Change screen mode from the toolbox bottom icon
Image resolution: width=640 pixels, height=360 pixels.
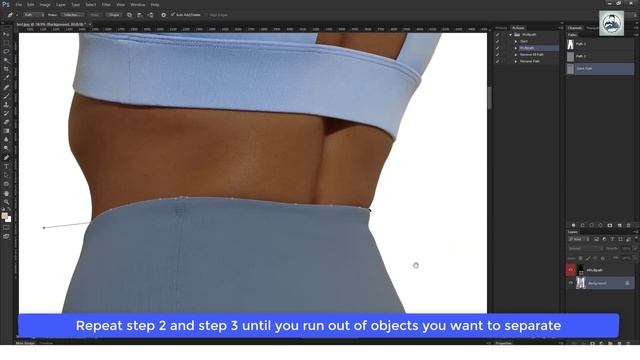[x=6, y=236]
